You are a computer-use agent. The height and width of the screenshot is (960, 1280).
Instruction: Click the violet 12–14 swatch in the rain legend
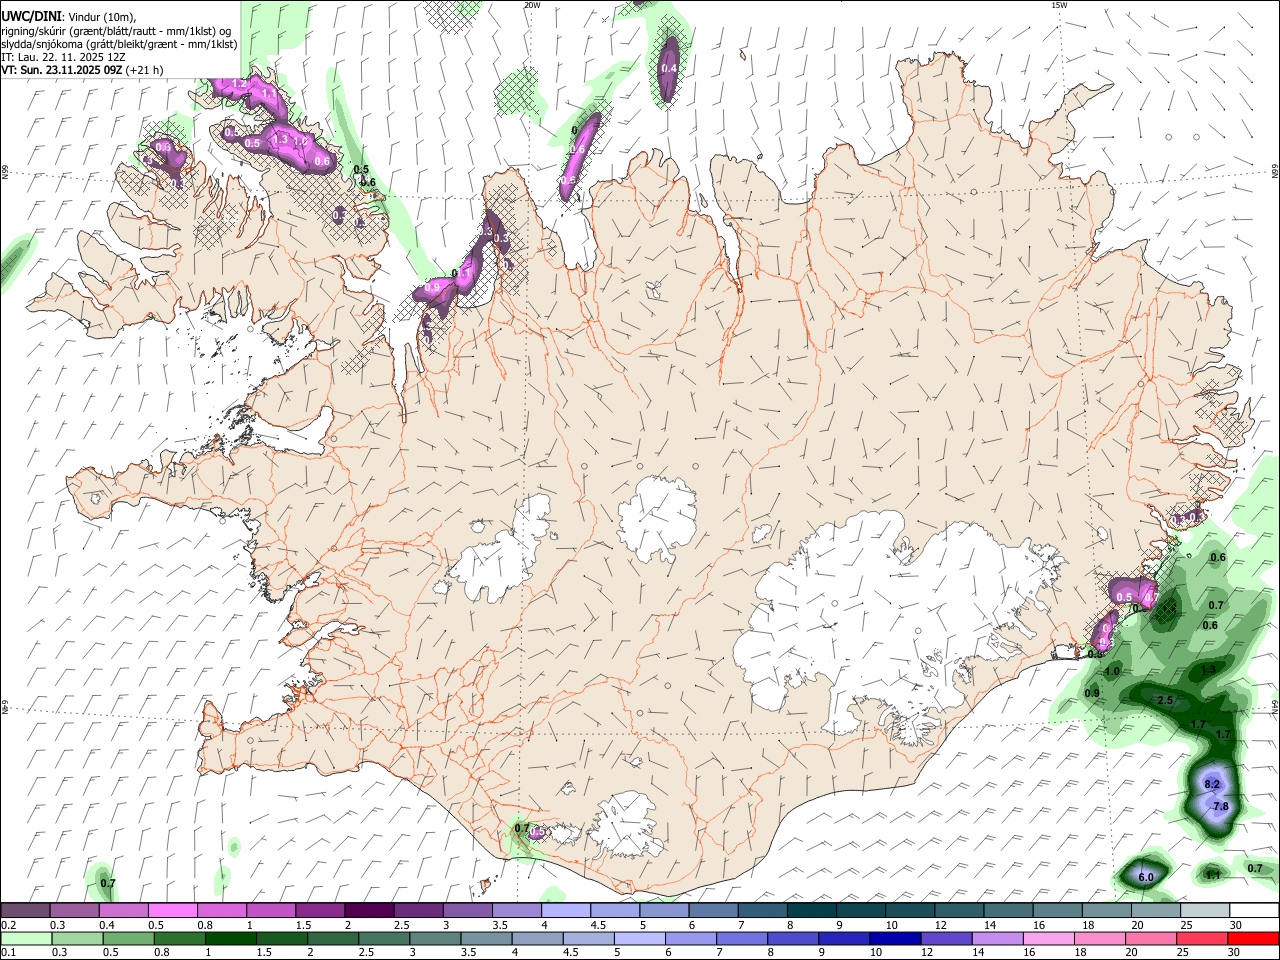pos(945,938)
